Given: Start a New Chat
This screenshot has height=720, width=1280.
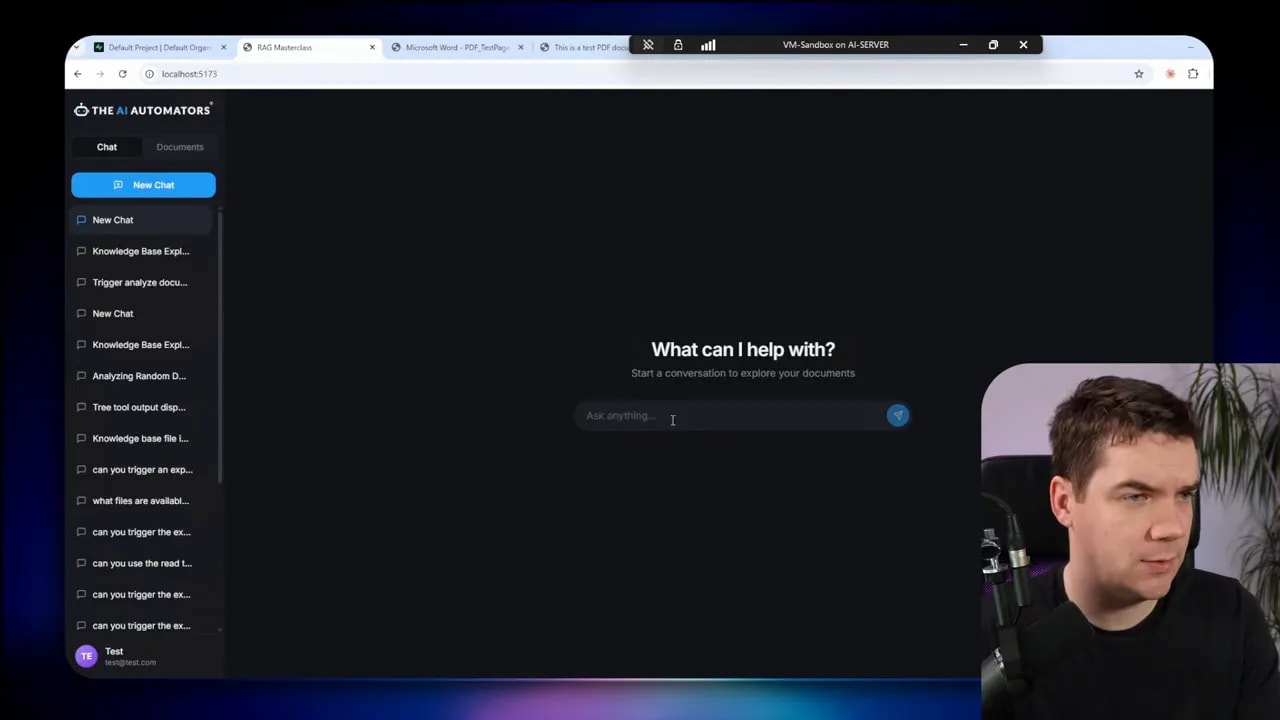Looking at the screenshot, I should tap(143, 184).
